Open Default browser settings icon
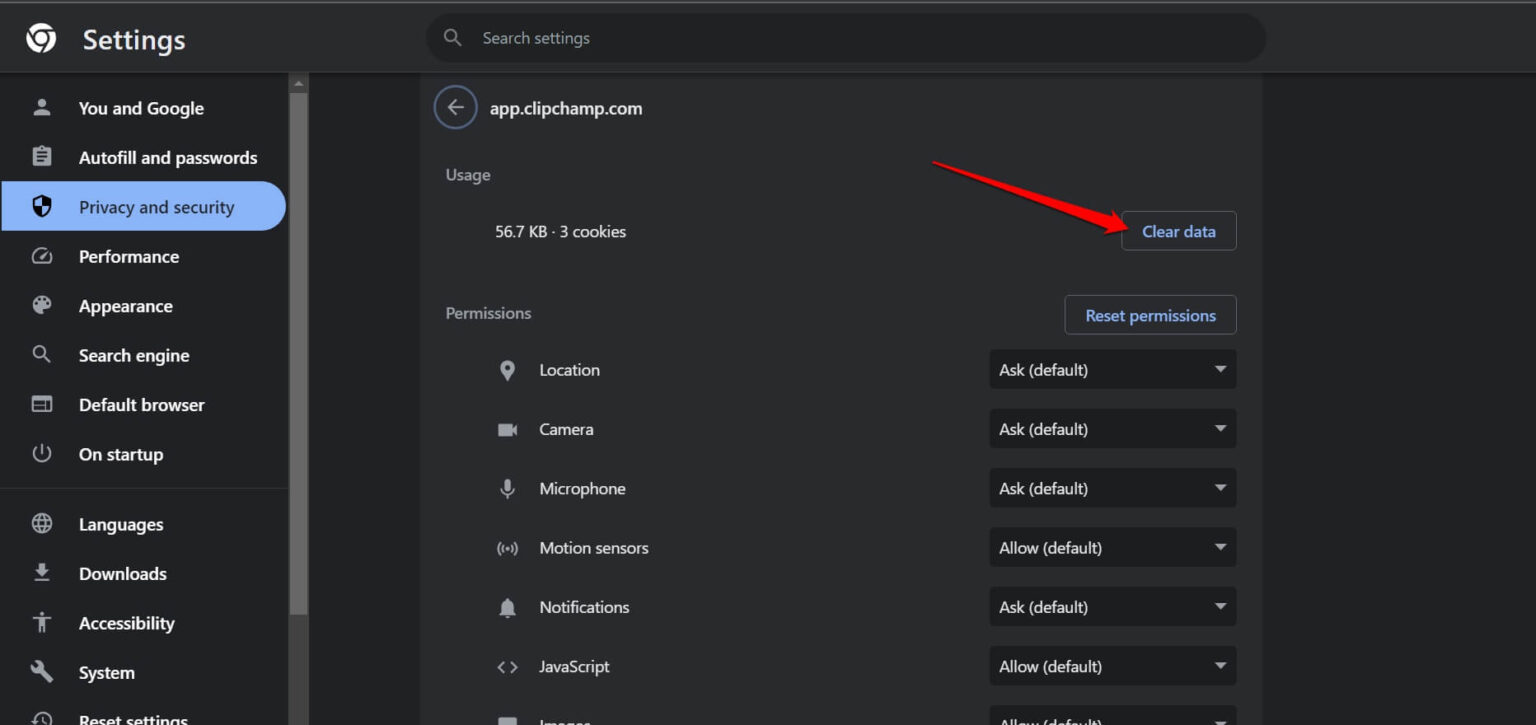Viewport: 1536px width, 725px height. pyautogui.click(x=41, y=404)
